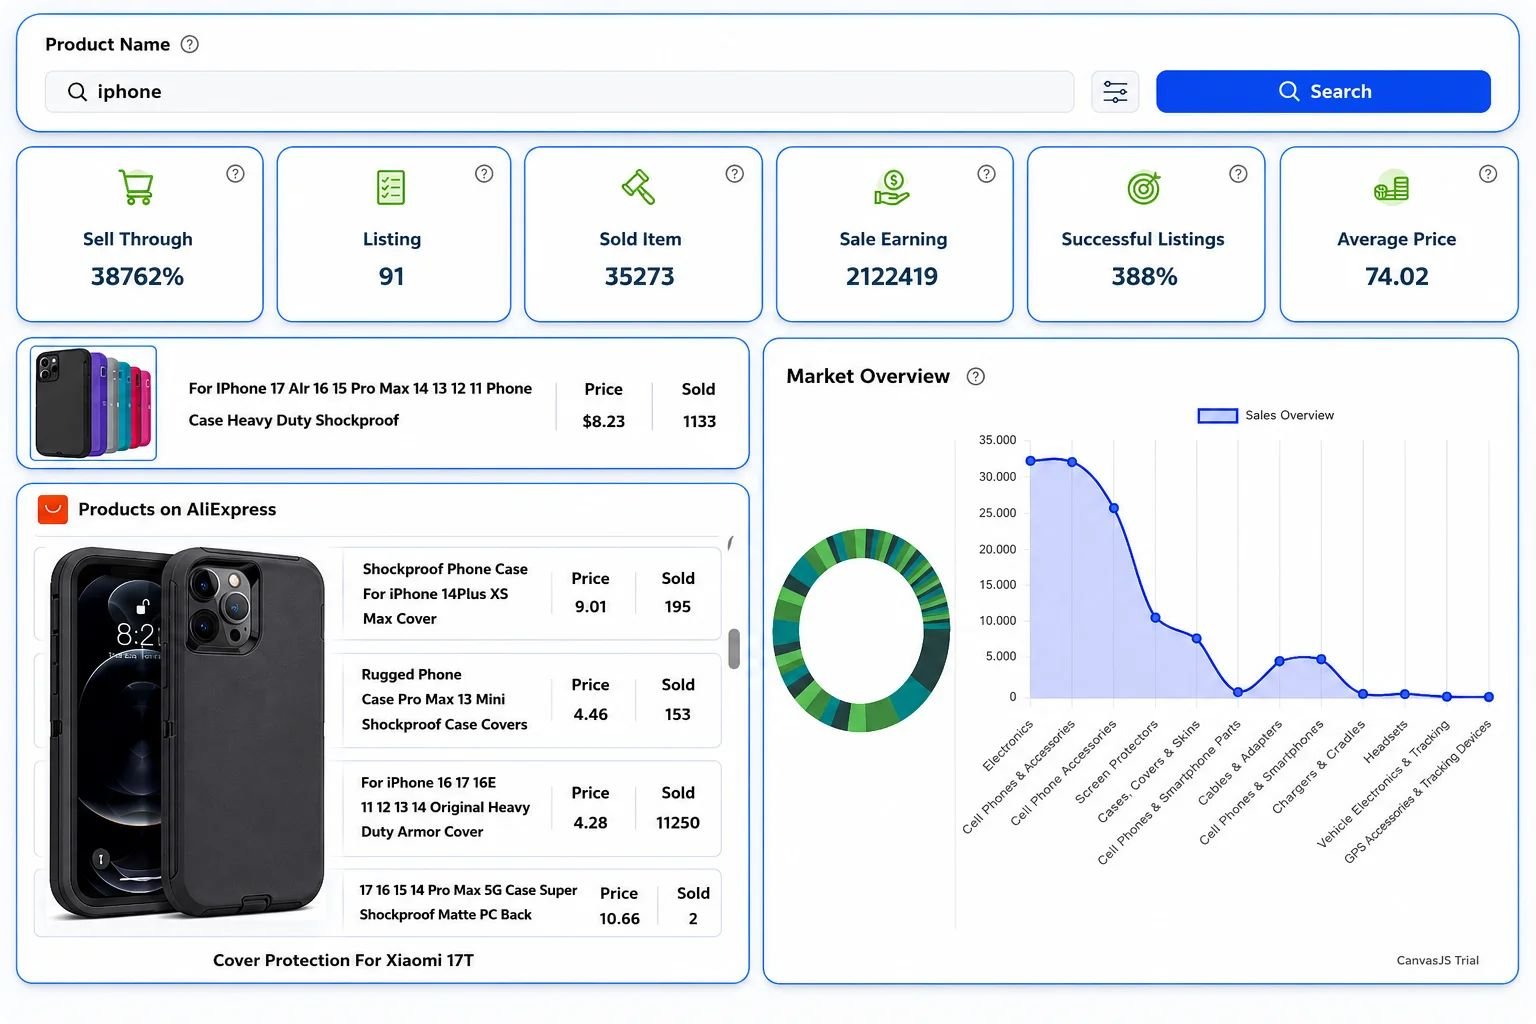Open help tooltip beside Product Name
This screenshot has height=1024, width=1536.
click(190, 44)
